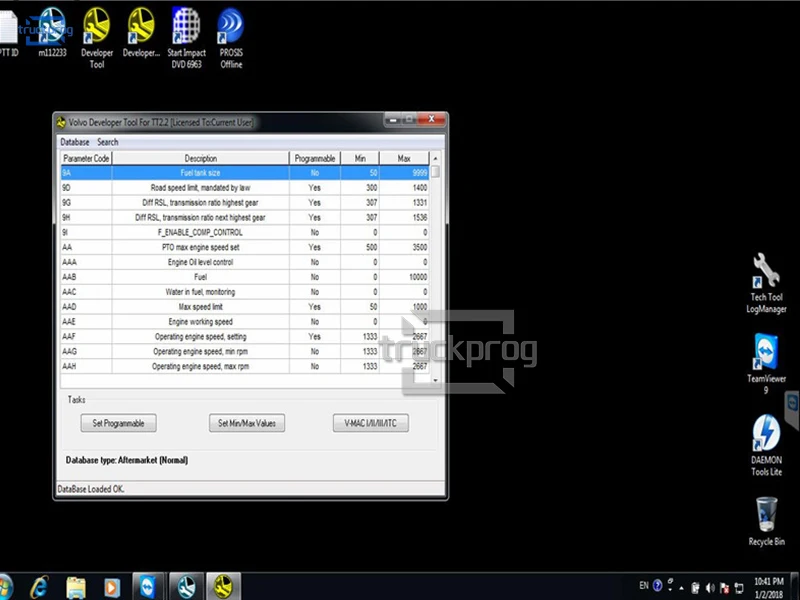The image size is (800, 600).
Task: Select 'Operating engine speed, max rpm' row
Action: [x=245, y=366]
